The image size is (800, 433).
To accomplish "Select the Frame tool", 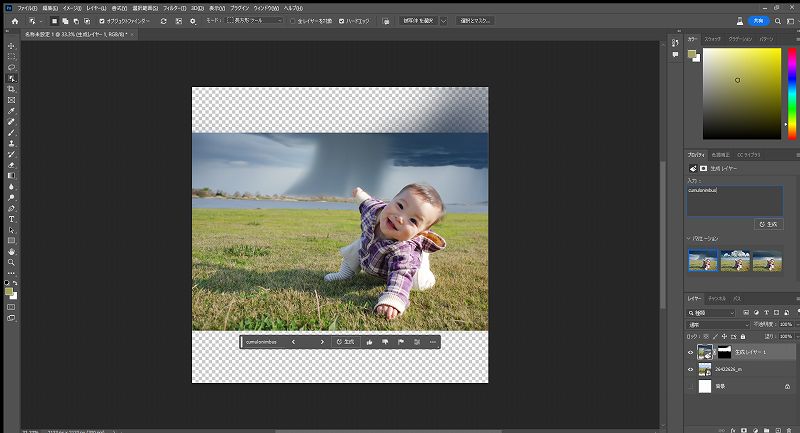I will pyautogui.click(x=11, y=100).
